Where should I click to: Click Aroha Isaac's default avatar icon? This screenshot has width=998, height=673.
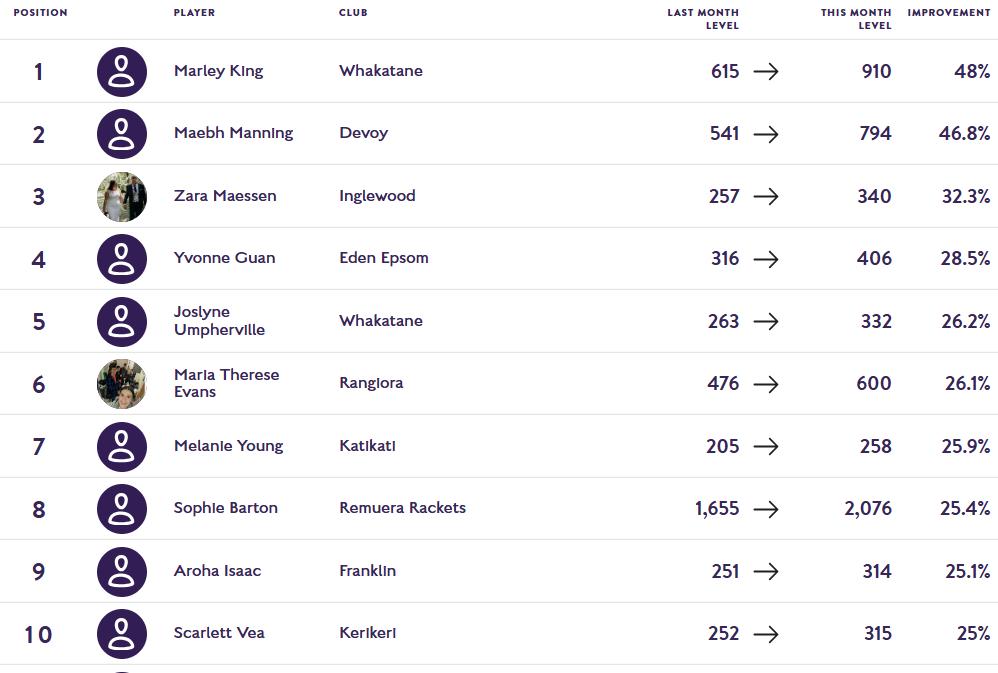pos(122,572)
